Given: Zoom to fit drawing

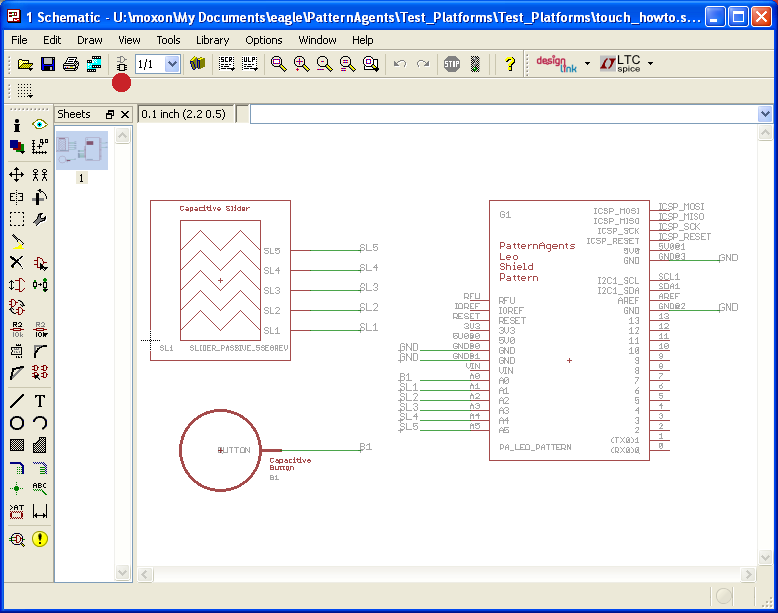Looking at the screenshot, I should [x=278, y=64].
